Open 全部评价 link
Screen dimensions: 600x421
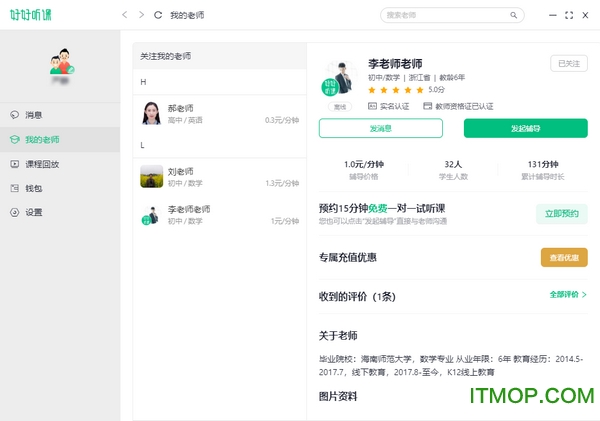point(568,294)
